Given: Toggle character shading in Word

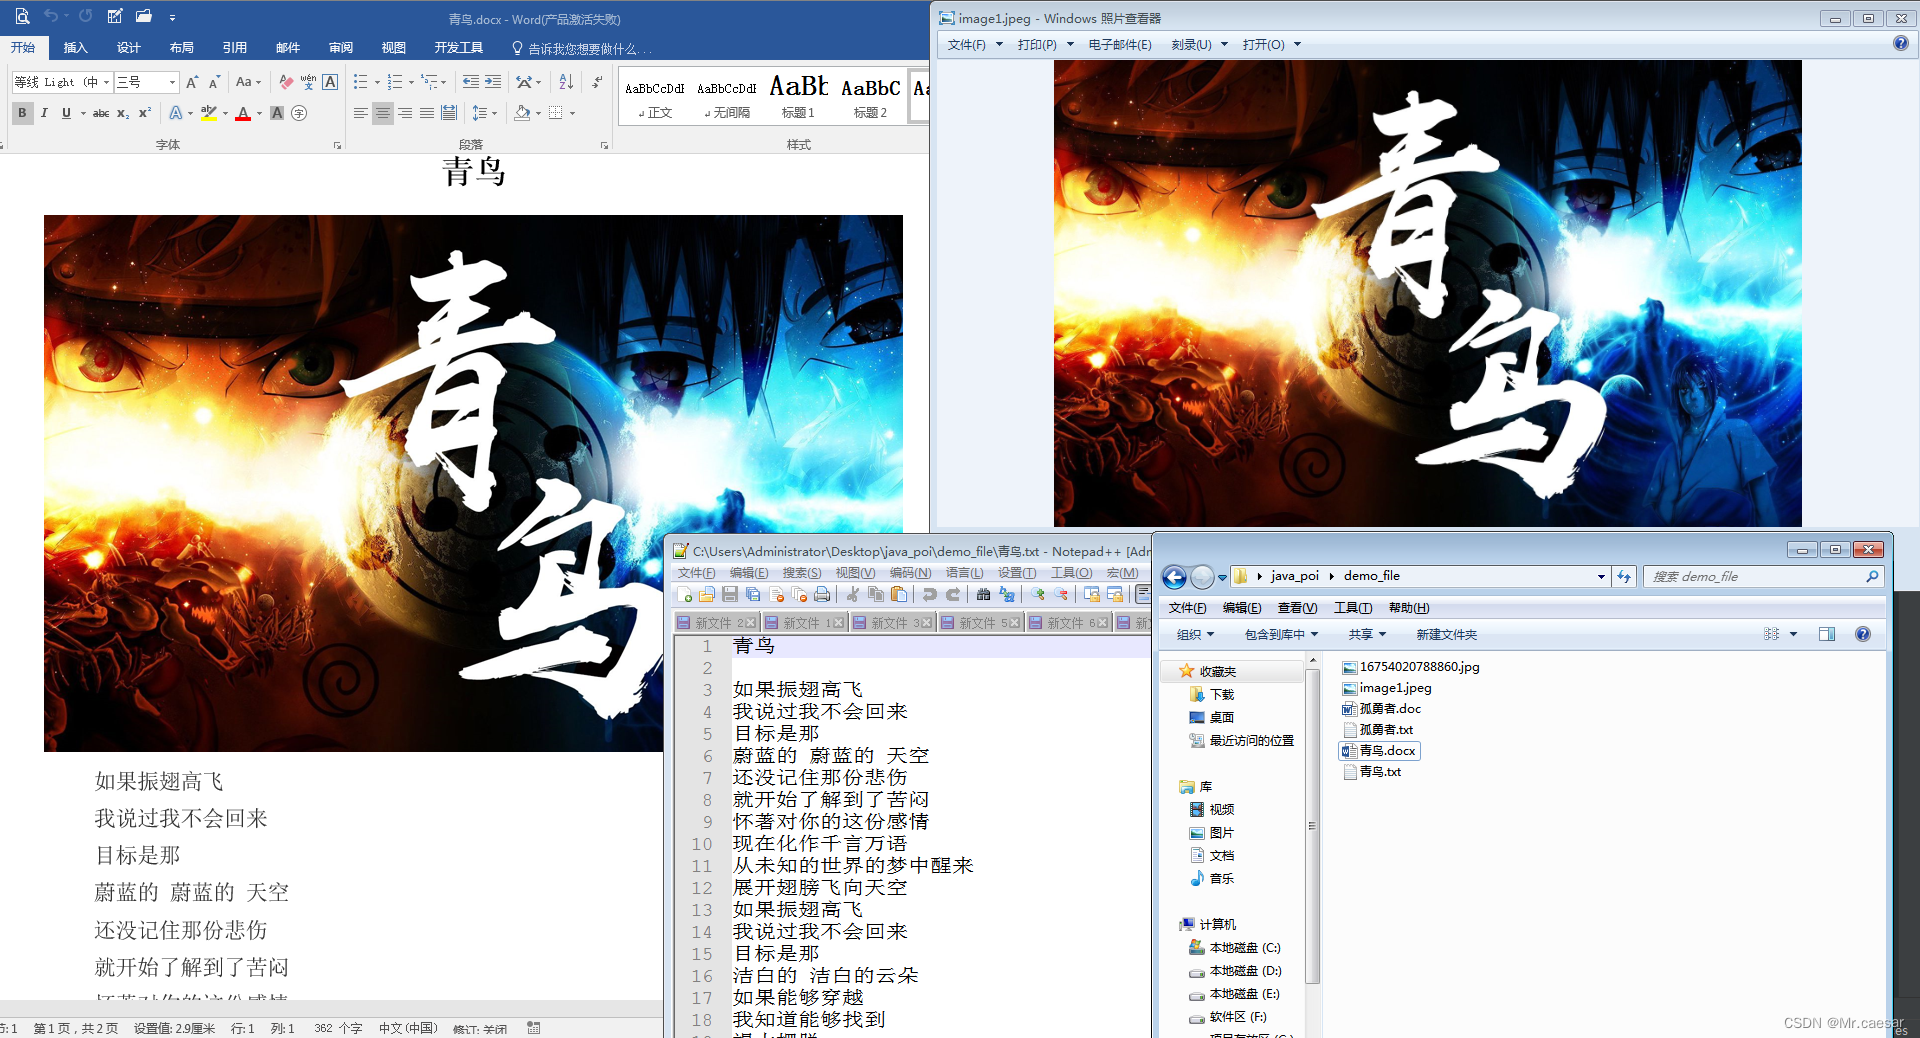Looking at the screenshot, I should tap(277, 113).
